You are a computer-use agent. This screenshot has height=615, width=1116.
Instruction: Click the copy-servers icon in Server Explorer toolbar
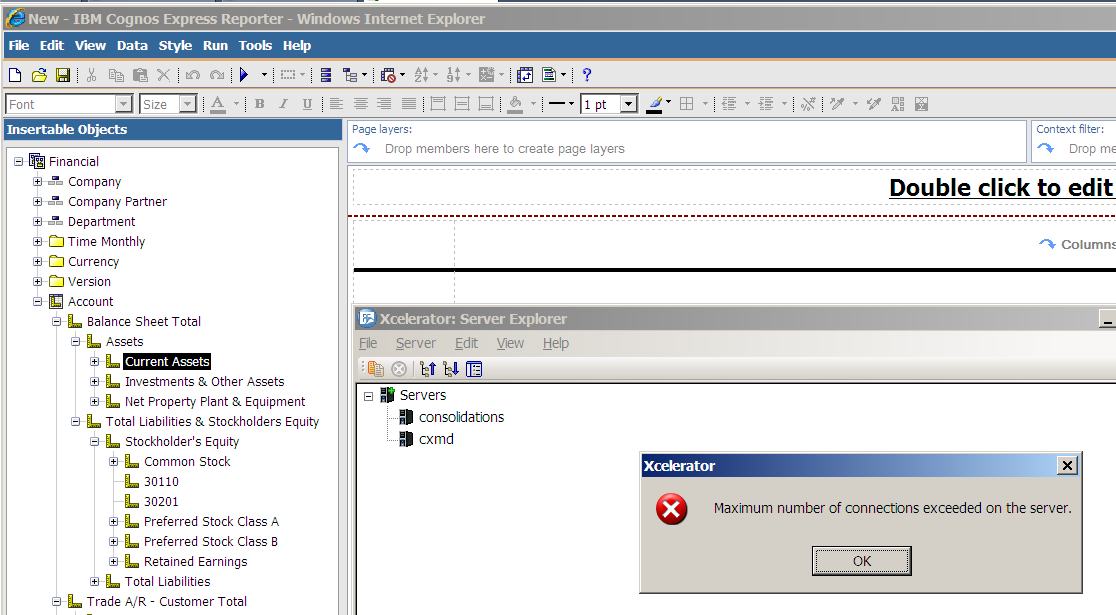375,369
